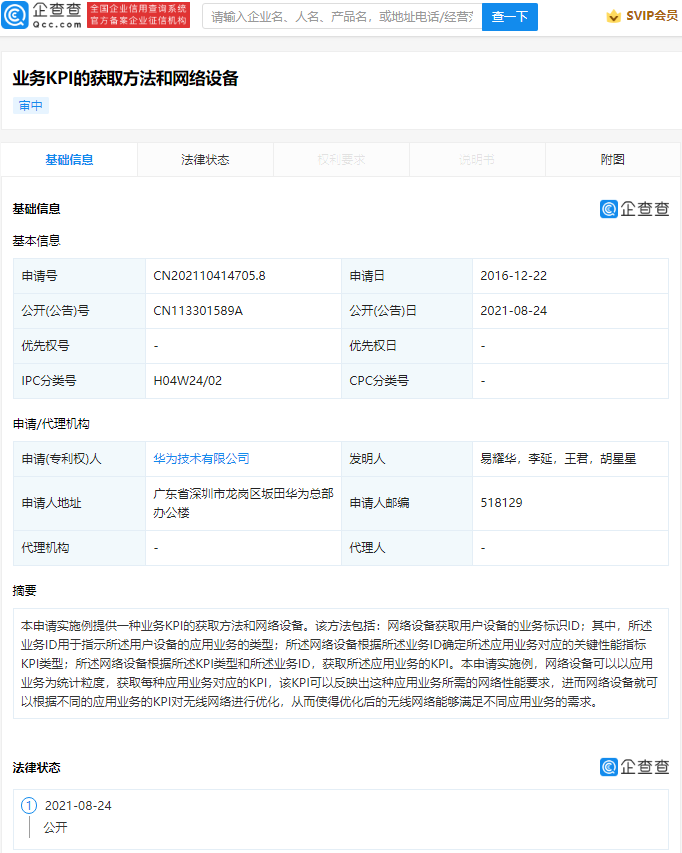
Task: Click the application number CN202110414705.8
Action: click(x=209, y=276)
